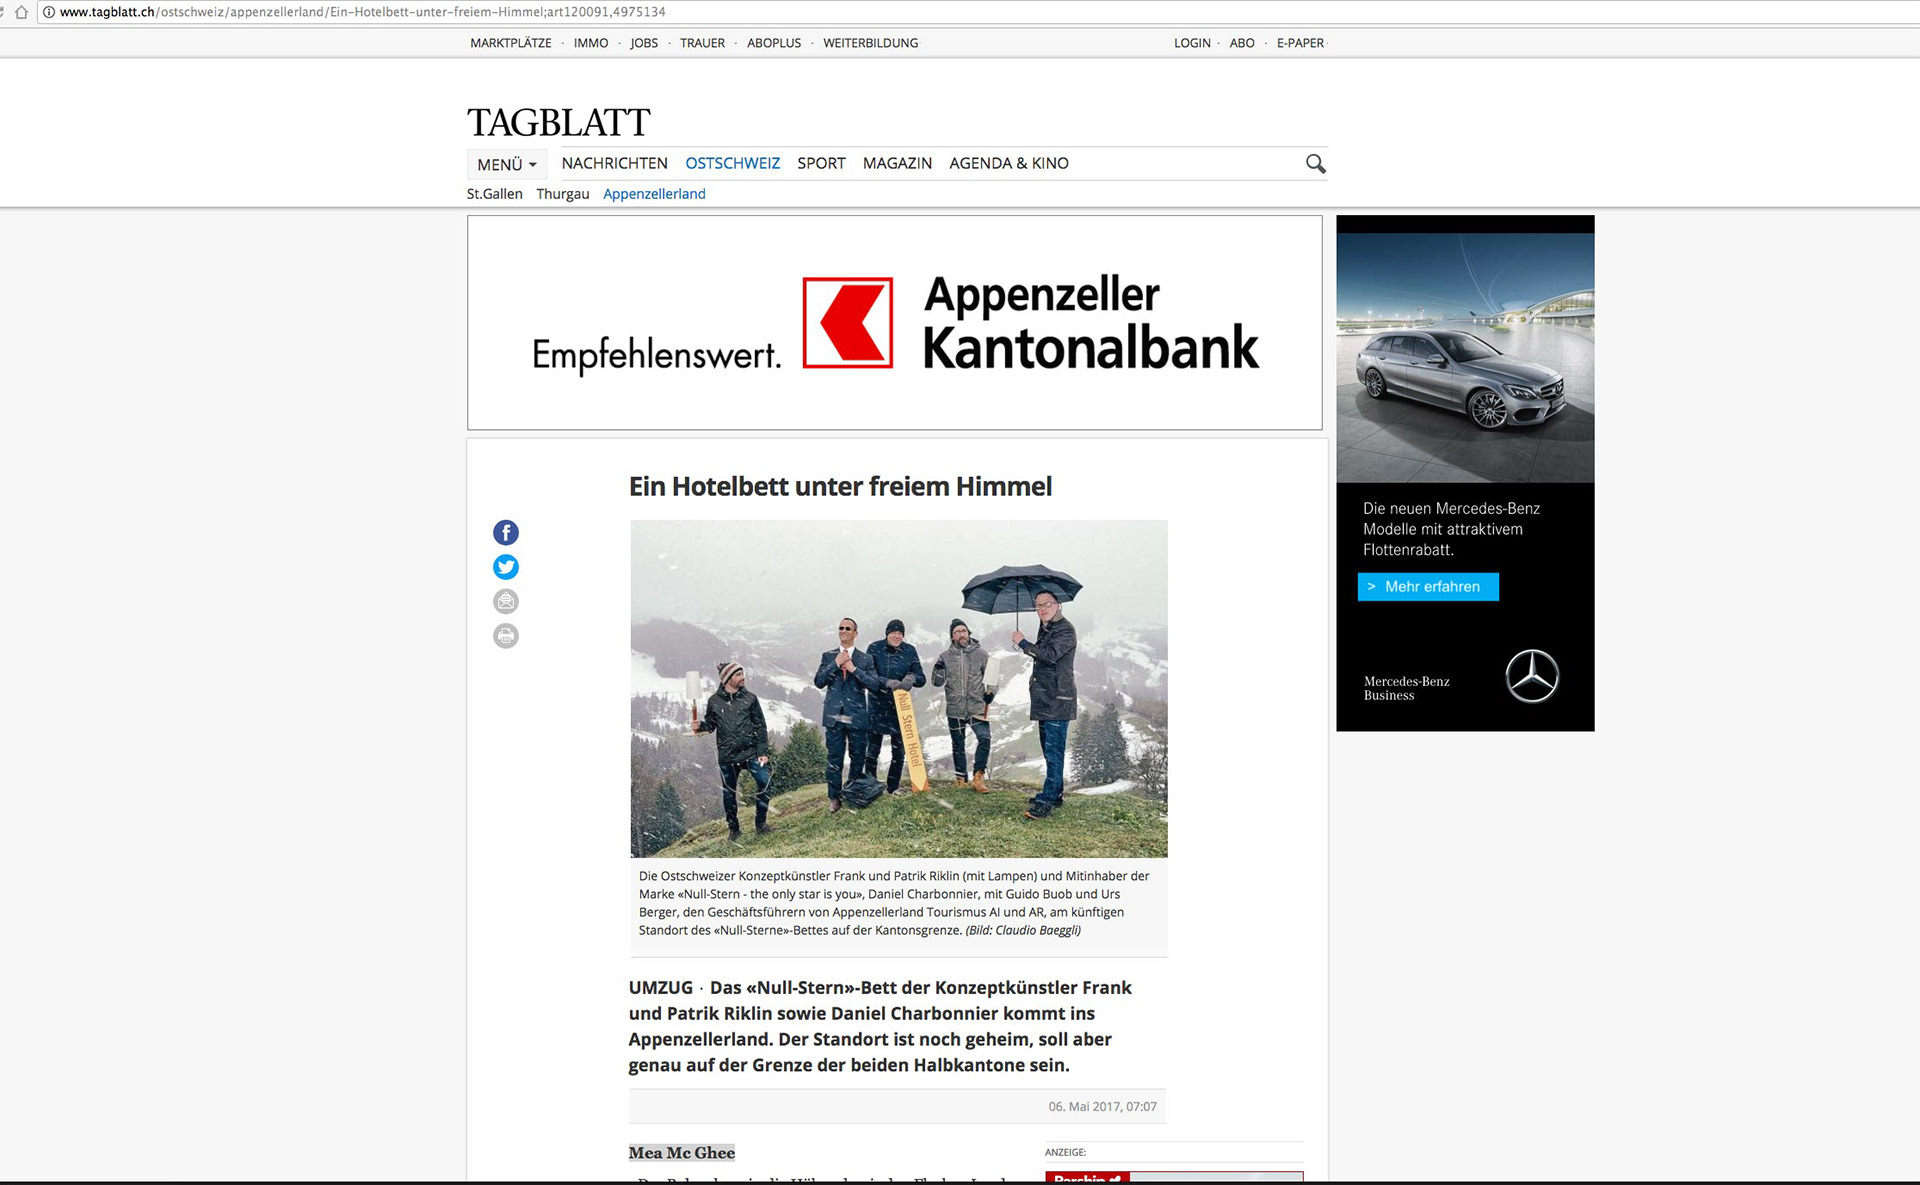Image resolution: width=1920 pixels, height=1185 pixels.
Task: Select the St.Gallen sub-region tab
Action: tap(494, 194)
